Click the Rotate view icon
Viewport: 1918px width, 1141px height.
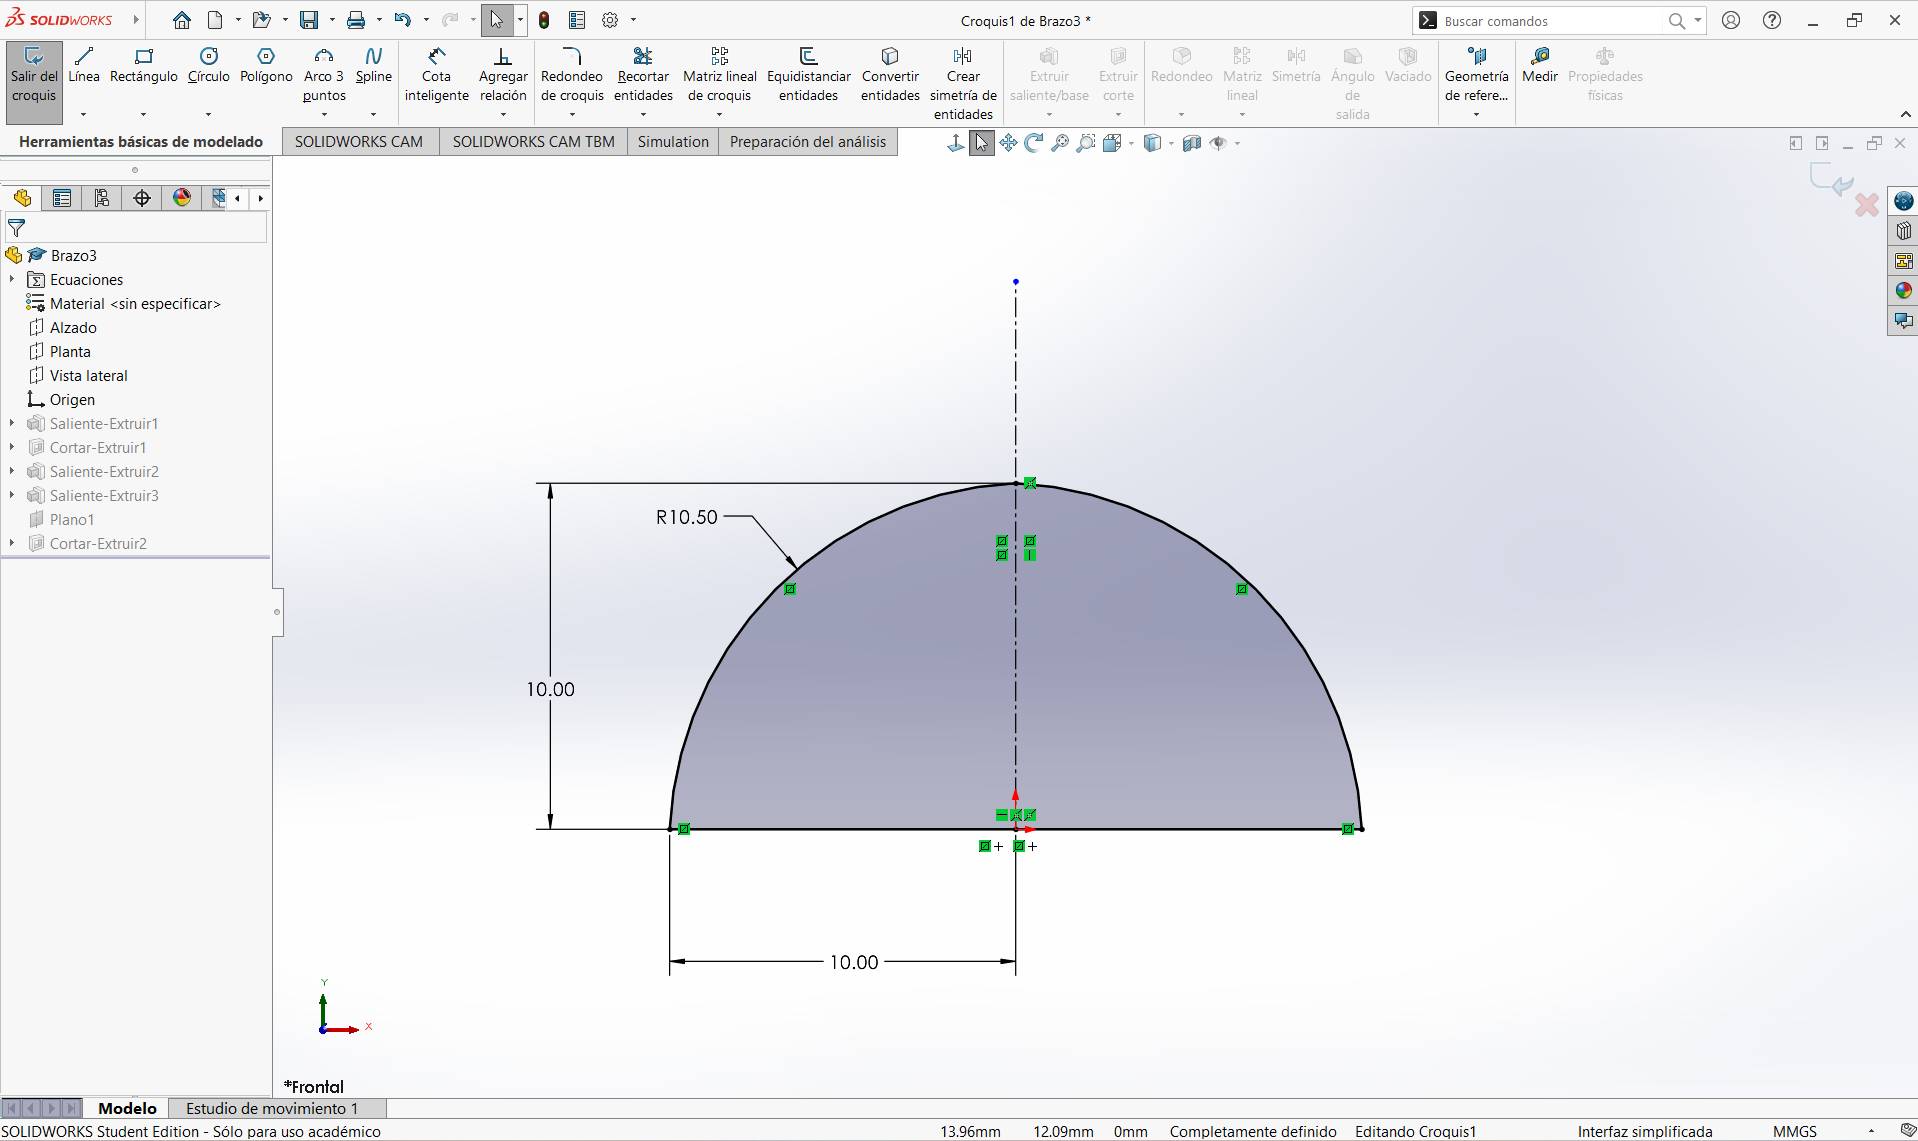[1033, 143]
